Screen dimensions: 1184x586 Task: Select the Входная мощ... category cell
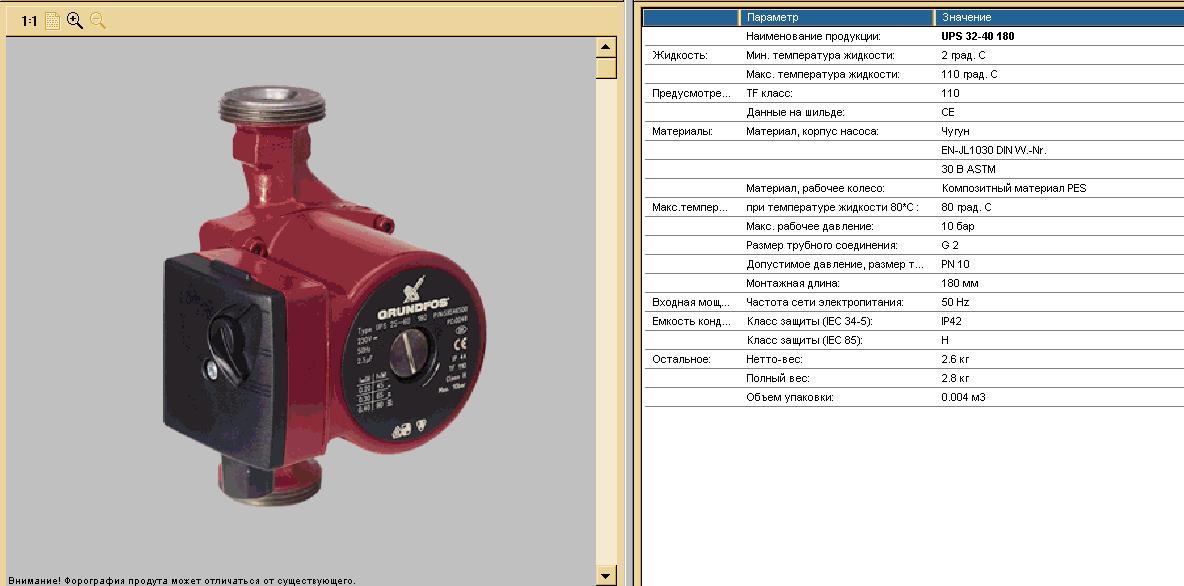coord(690,302)
